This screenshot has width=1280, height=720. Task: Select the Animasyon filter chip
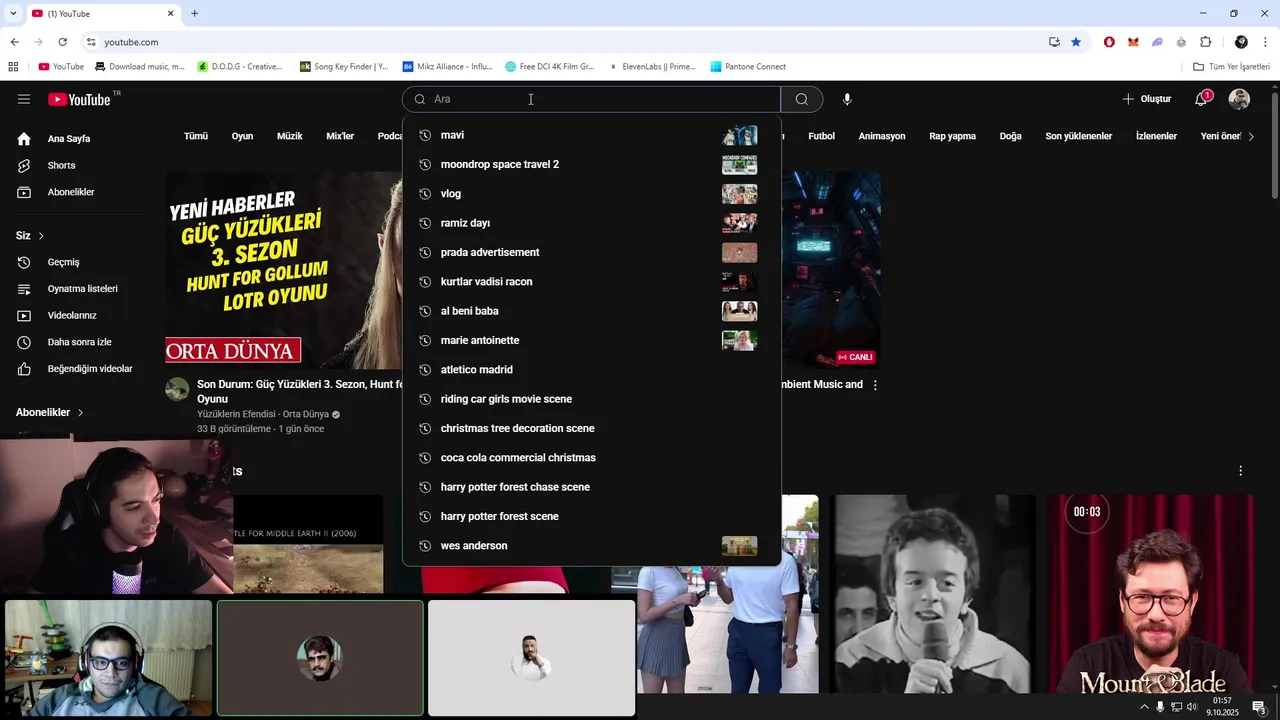coord(882,136)
